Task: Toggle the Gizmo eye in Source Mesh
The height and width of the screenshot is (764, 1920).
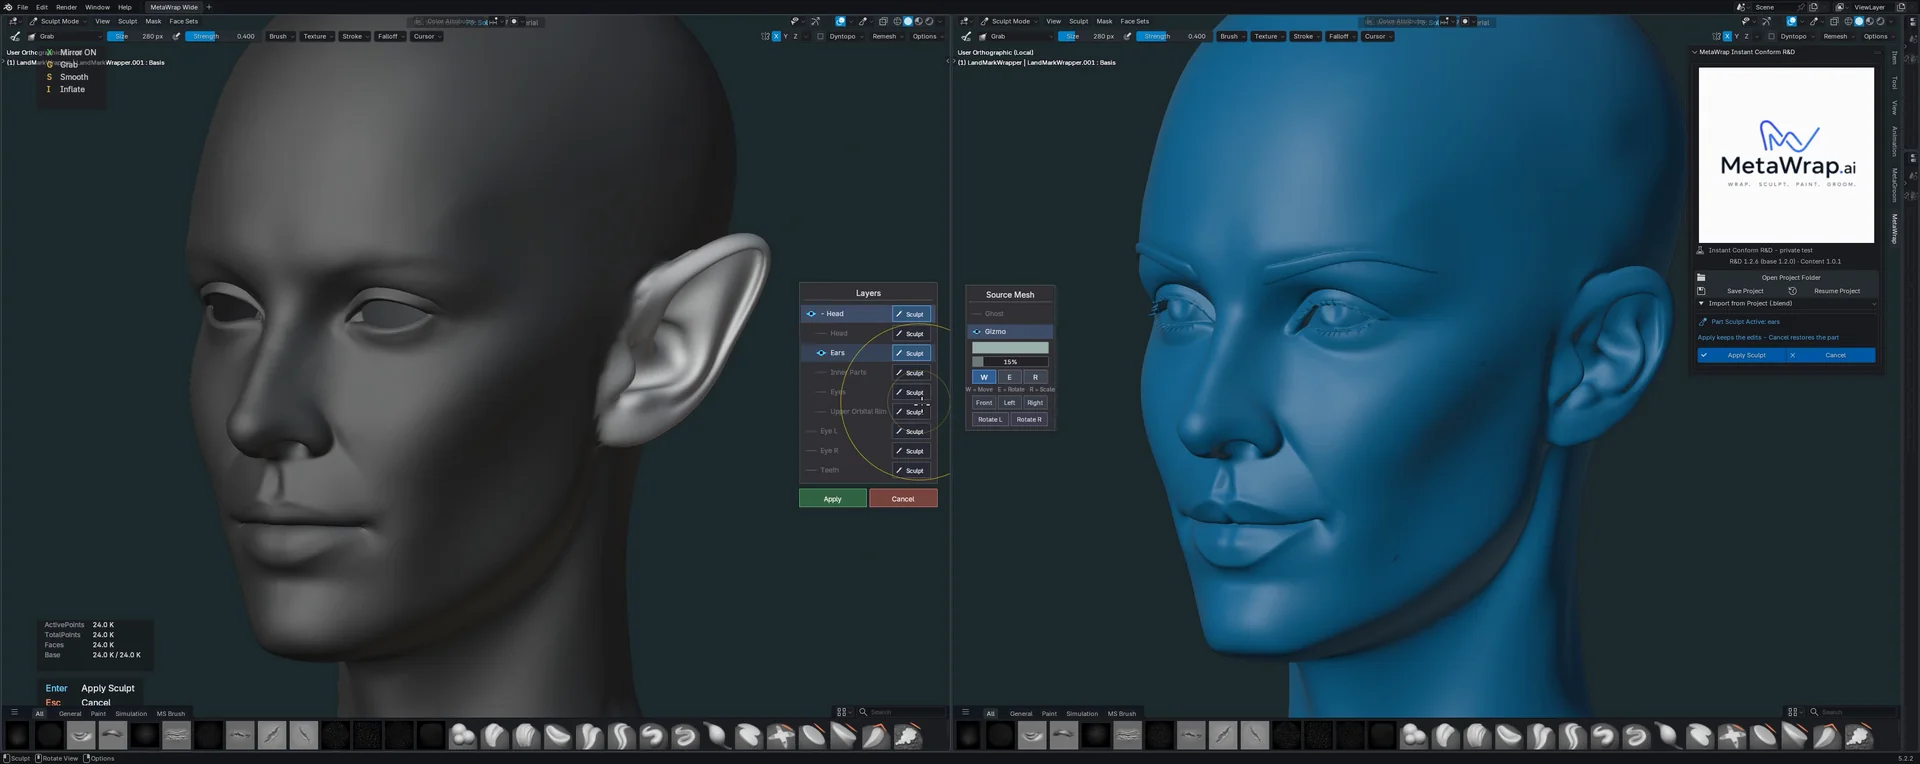Action: pyautogui.click(x=977, y=331)
